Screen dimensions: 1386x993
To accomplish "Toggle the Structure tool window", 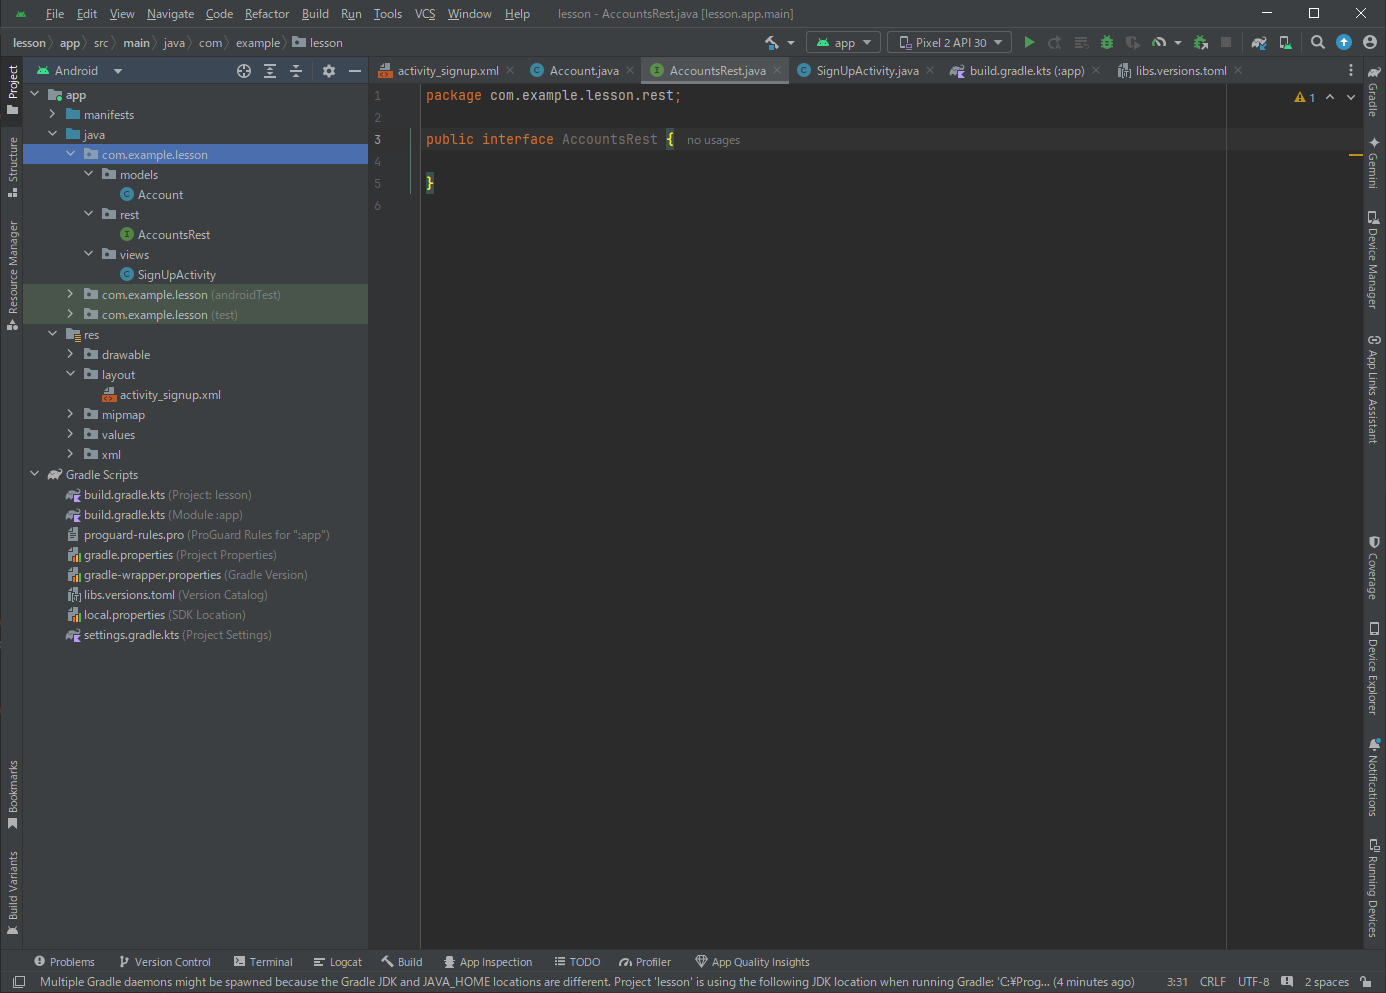I will click(12, 167).
